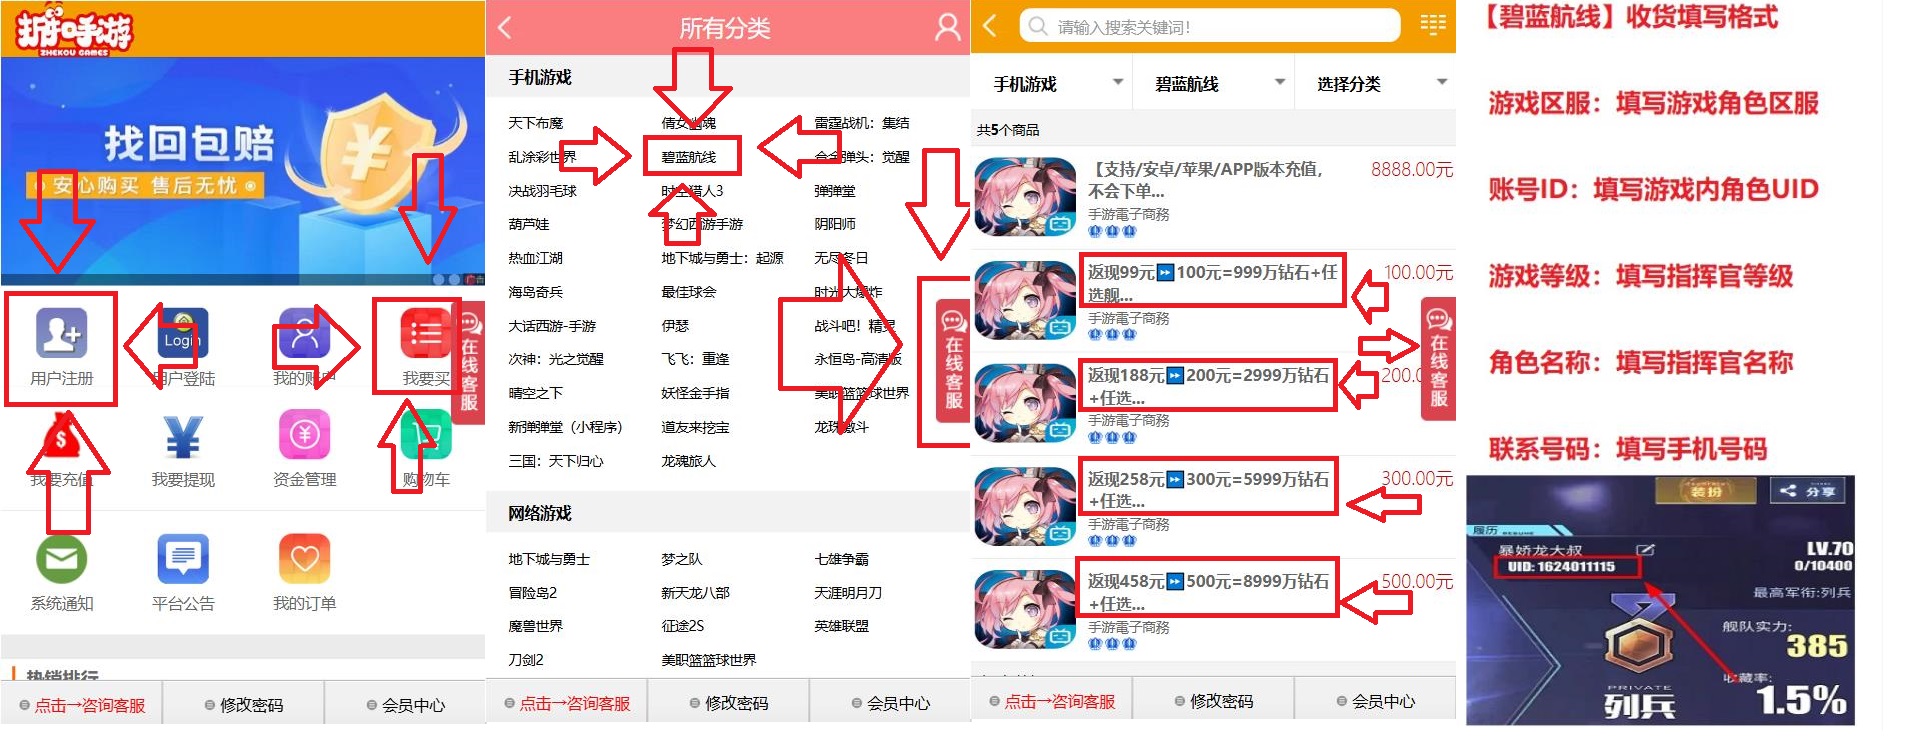Expand the 手机游戏 dropdown filter
Image resolution: width=1914 pixels, height=741 pixels.
click(x=1051, y=84)
